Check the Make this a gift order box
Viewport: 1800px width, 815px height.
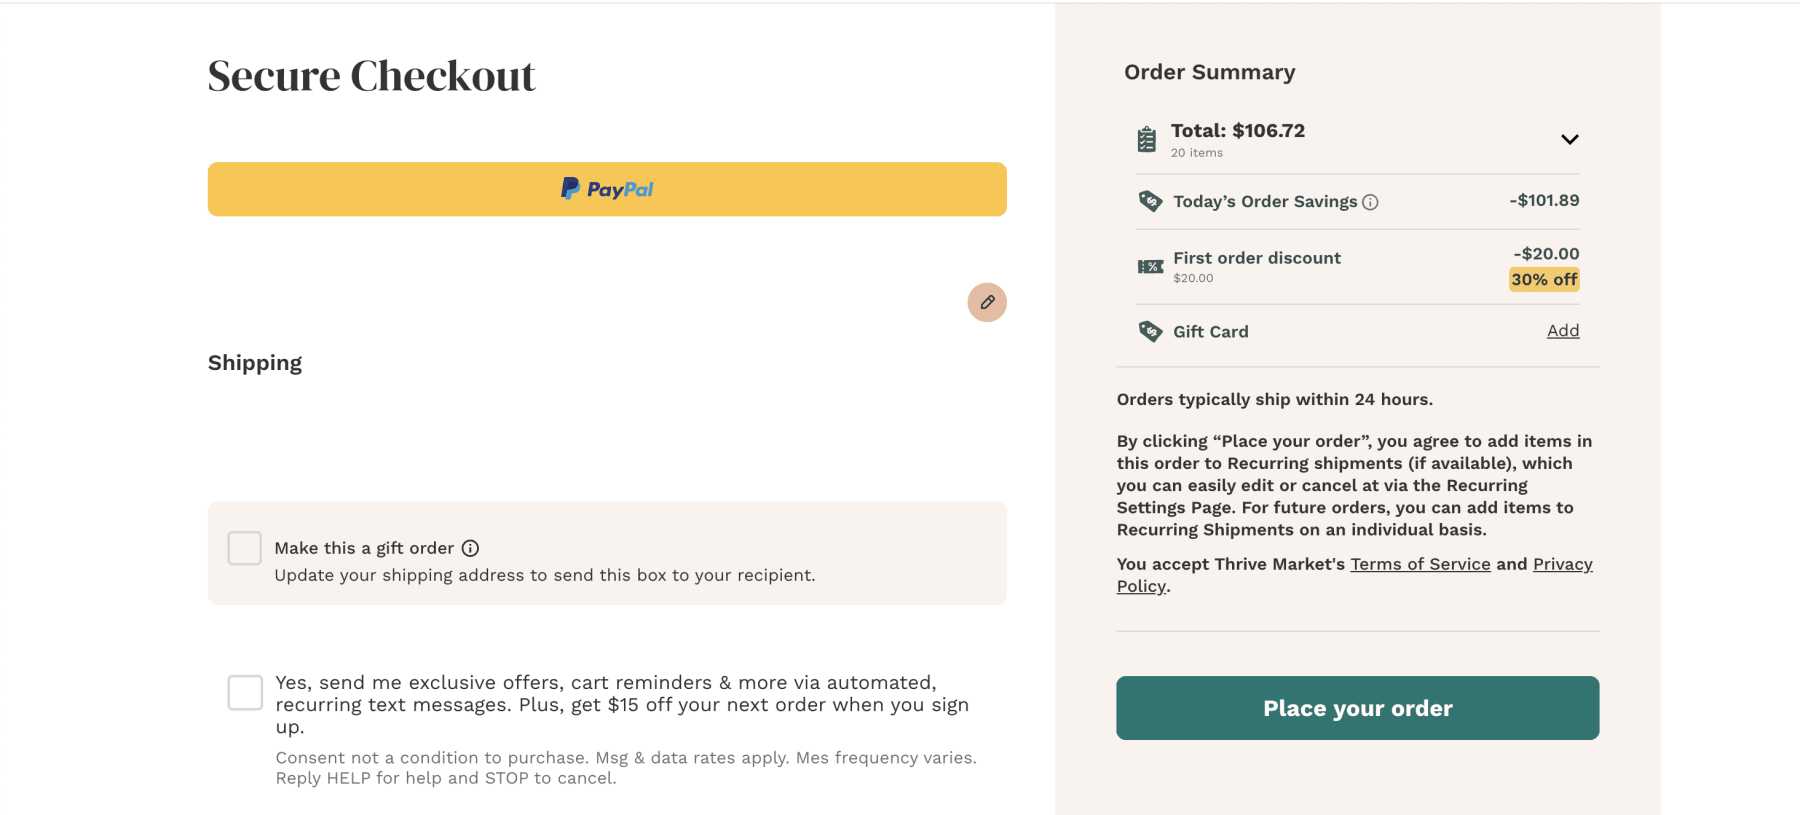tap(245, 548)
